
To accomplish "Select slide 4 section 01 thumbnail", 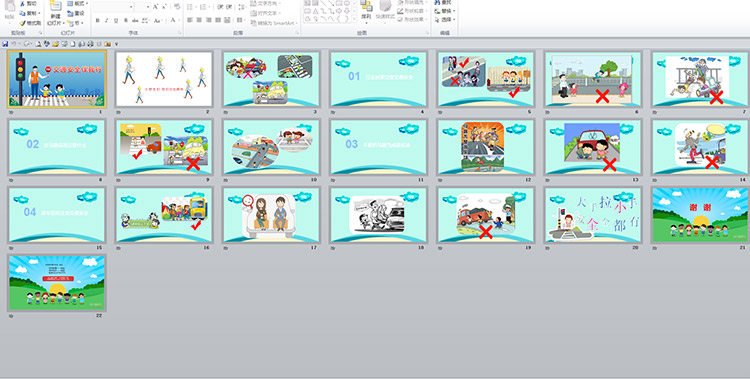I will click(x=378, y=79).
